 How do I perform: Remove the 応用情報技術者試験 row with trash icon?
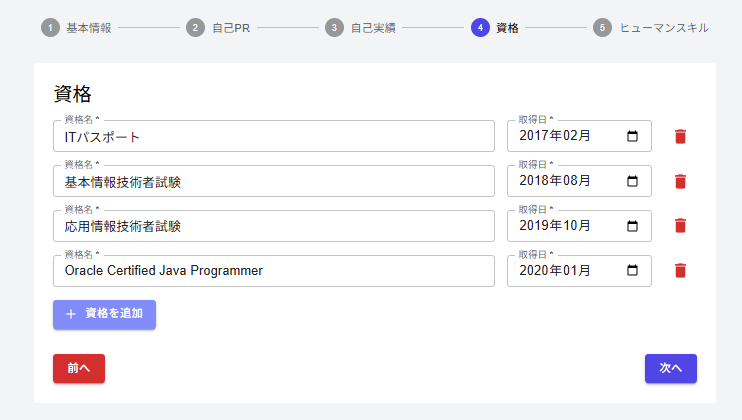680,226
